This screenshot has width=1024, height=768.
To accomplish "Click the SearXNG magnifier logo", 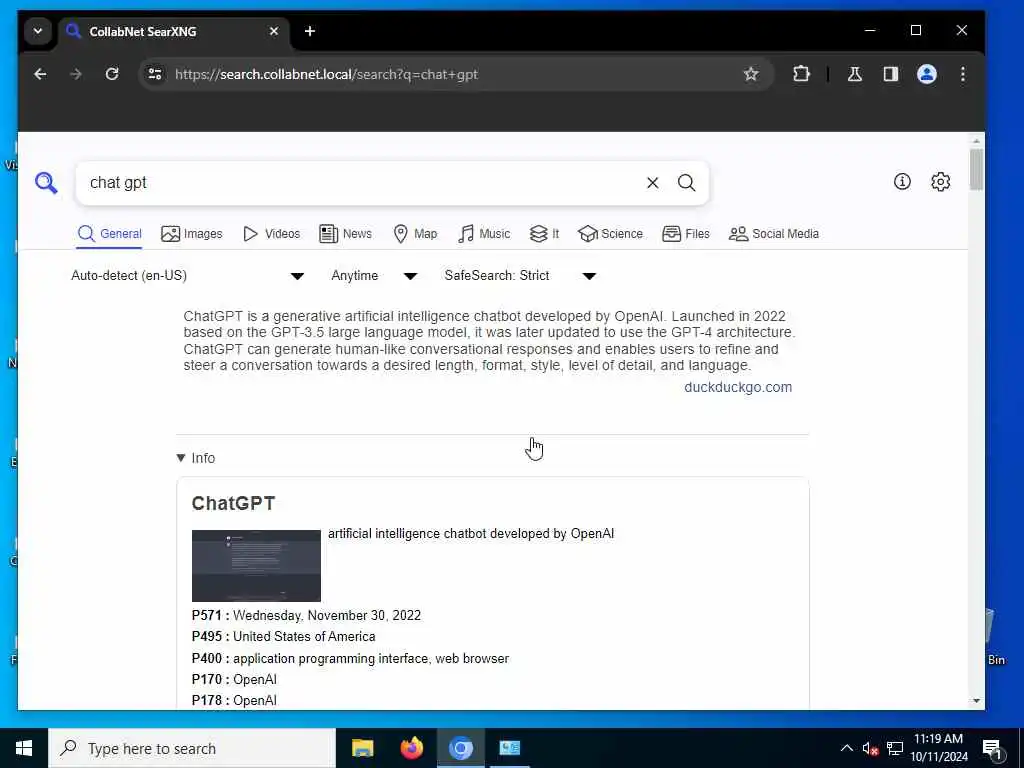I will tap(46, 183).
